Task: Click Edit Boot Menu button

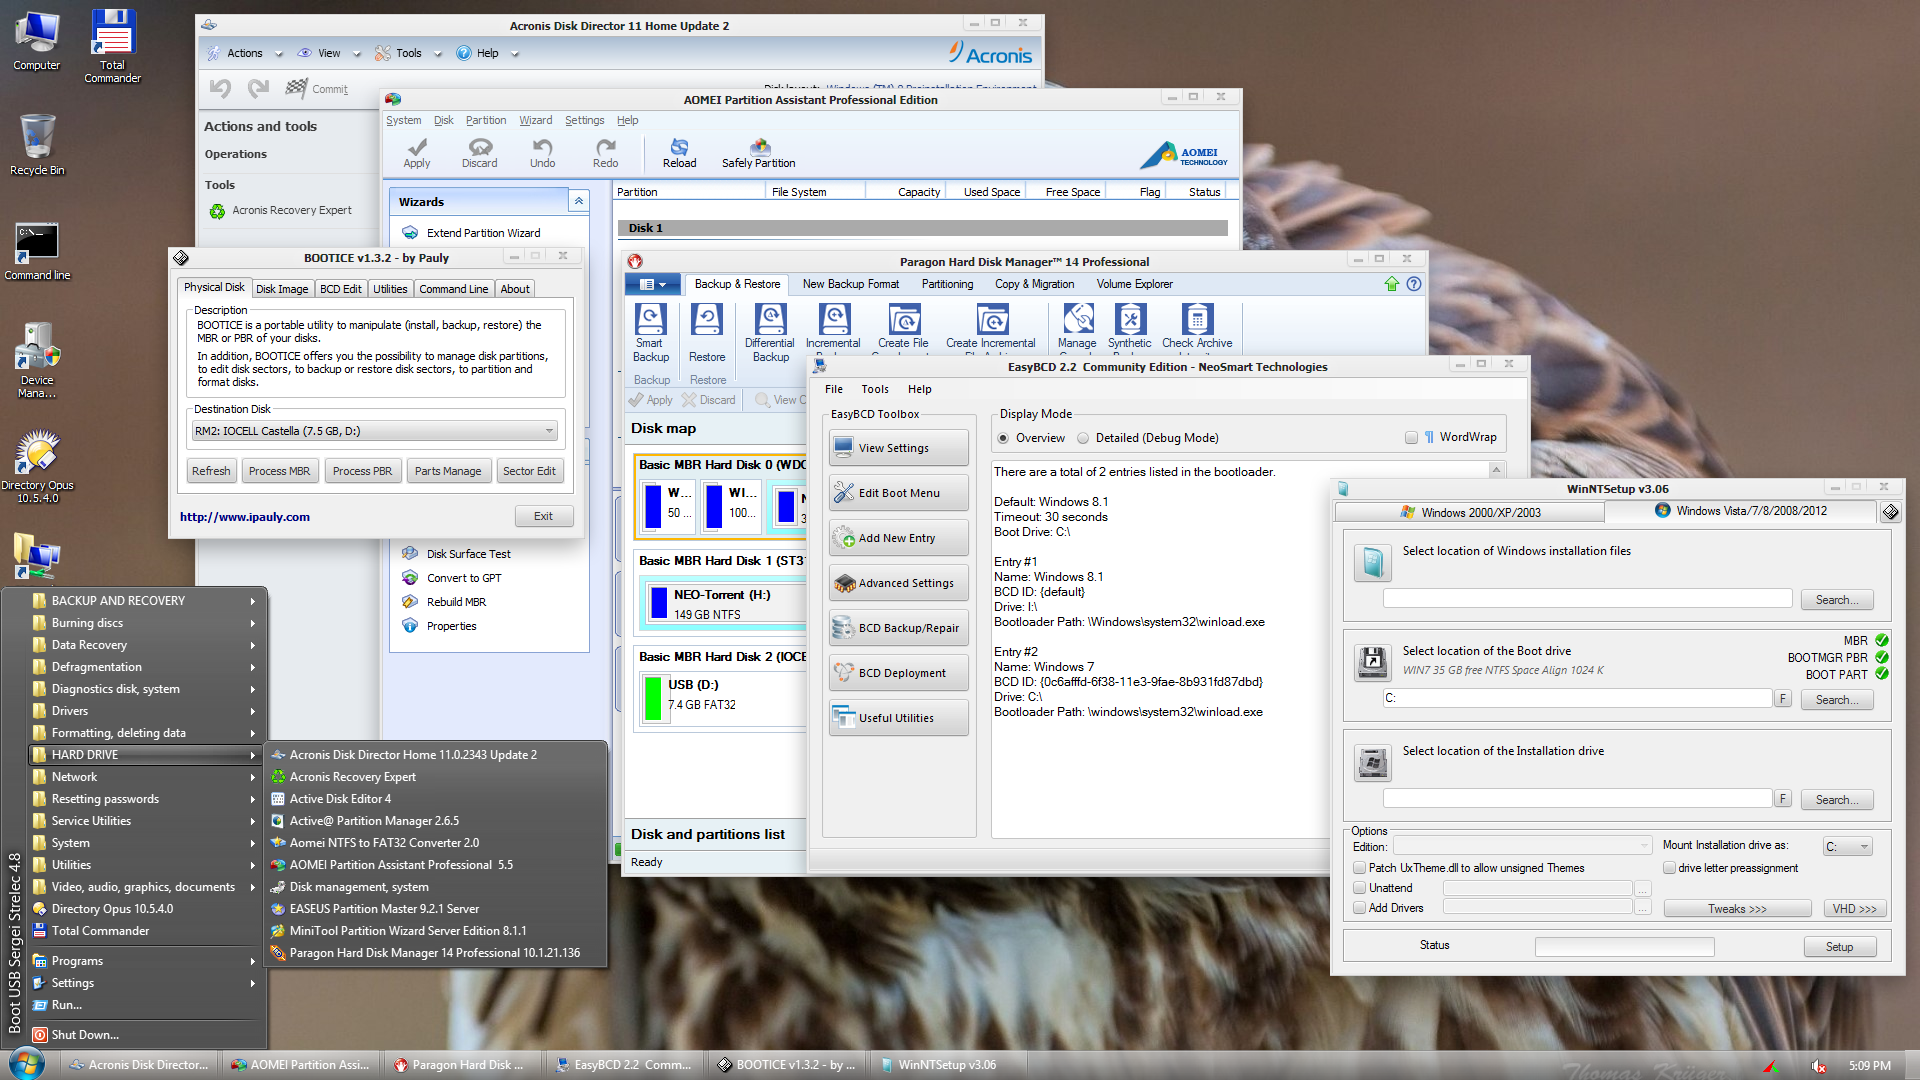Action: click(x=898, y=493)
